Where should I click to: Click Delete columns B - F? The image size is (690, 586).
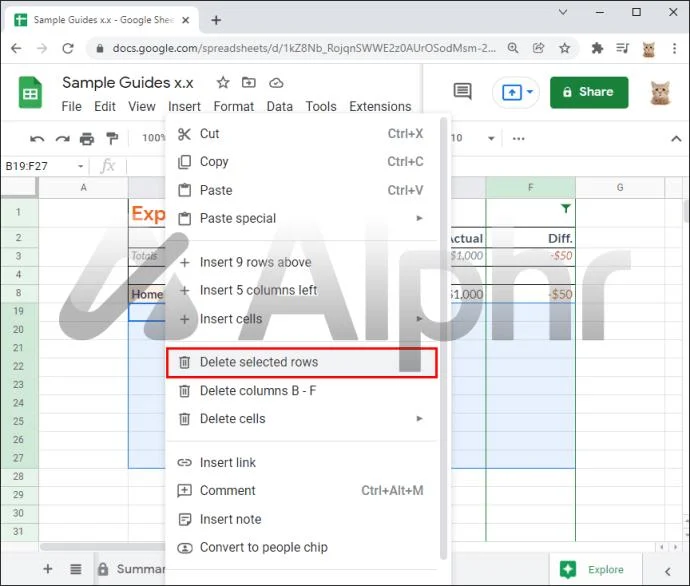click(301, 391)
